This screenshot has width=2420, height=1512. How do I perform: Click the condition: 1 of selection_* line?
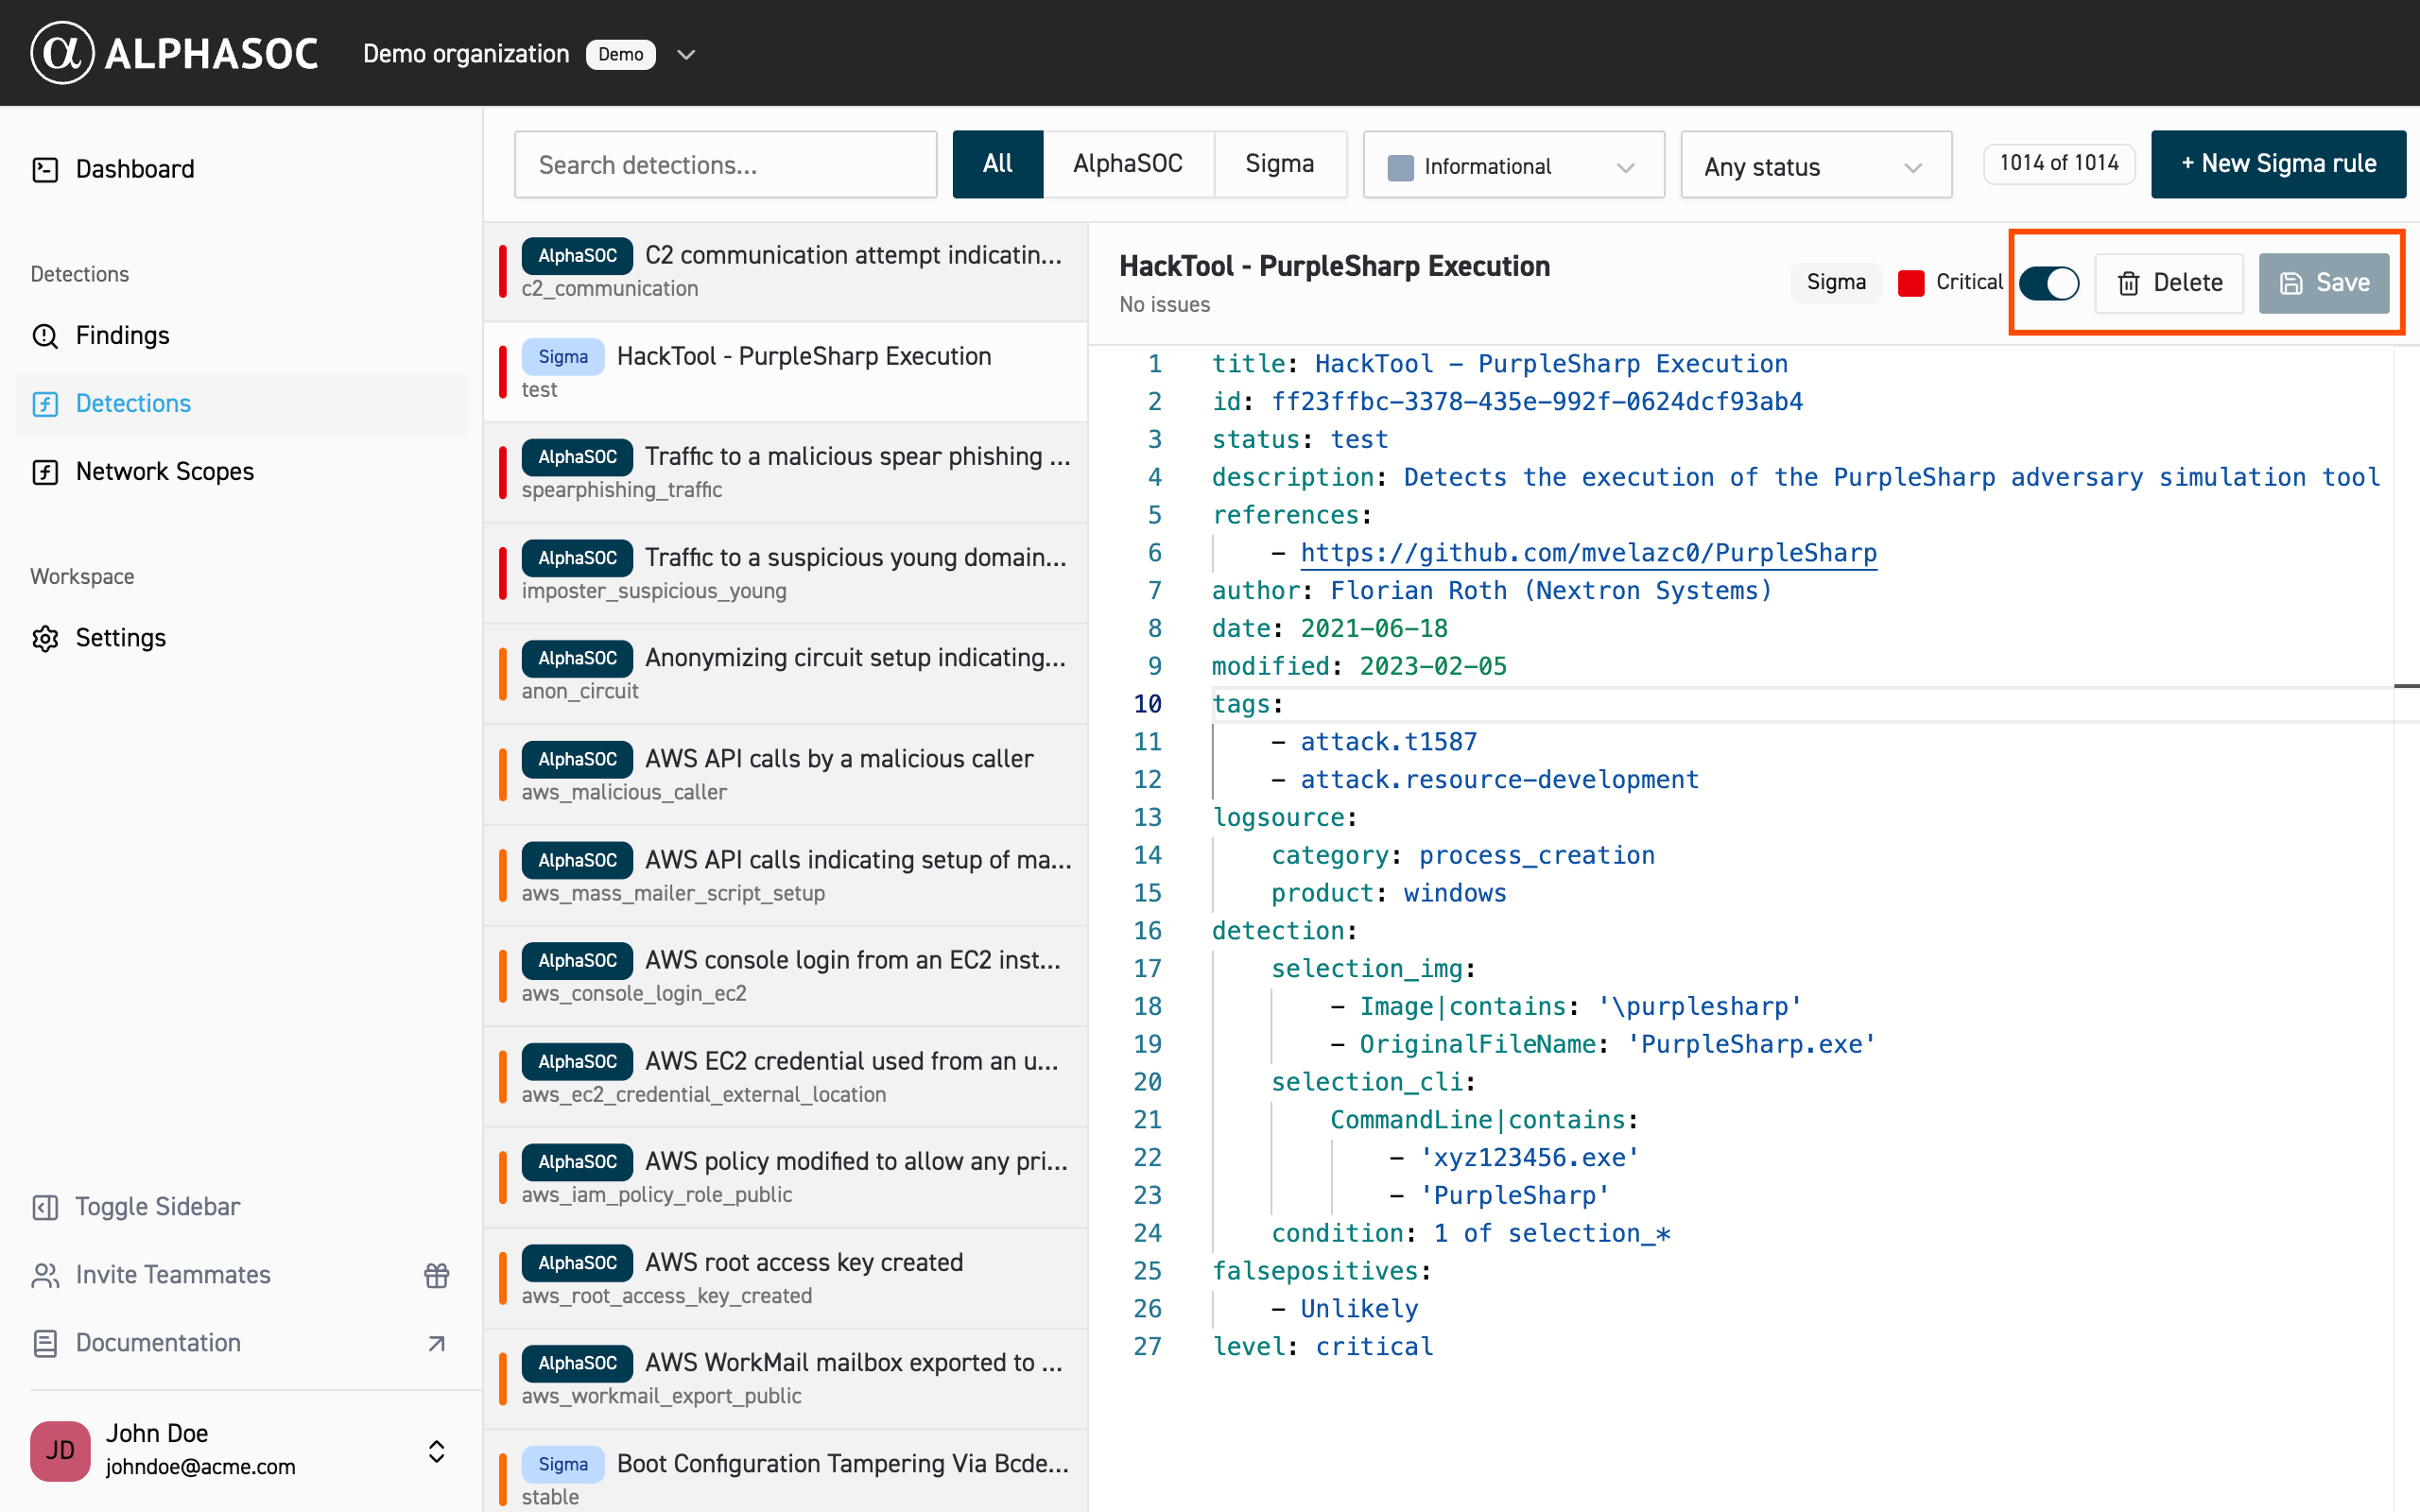coord(1470,1233)
